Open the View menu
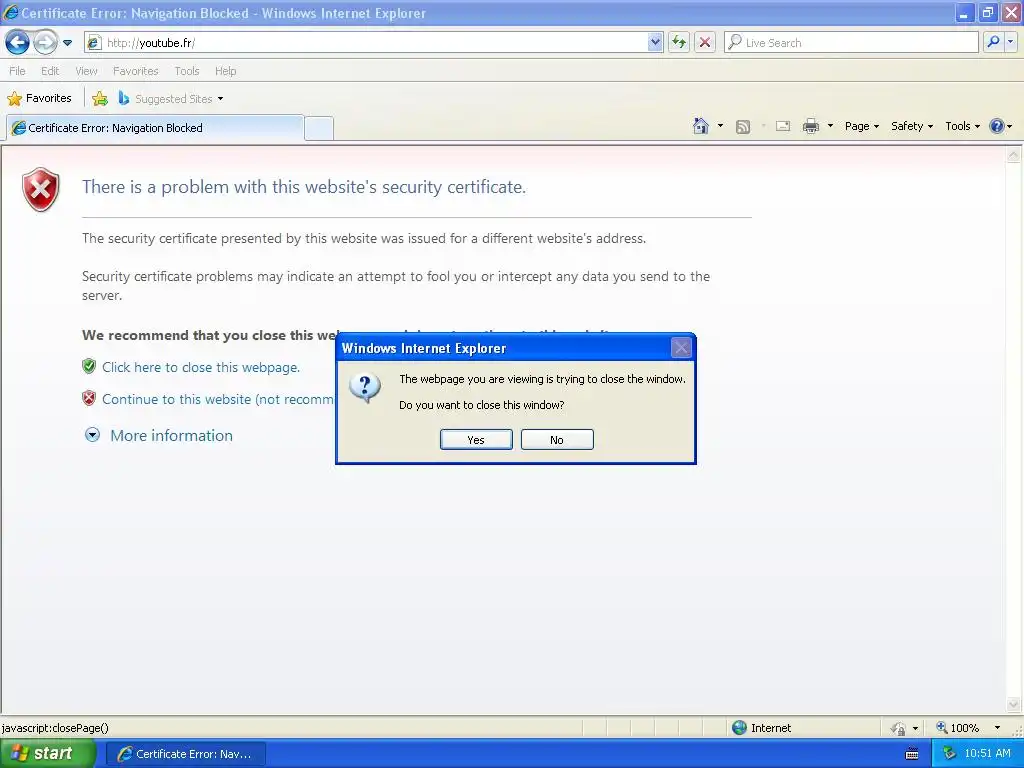This screenshot has height=768, width=1024. coord(86,71)
